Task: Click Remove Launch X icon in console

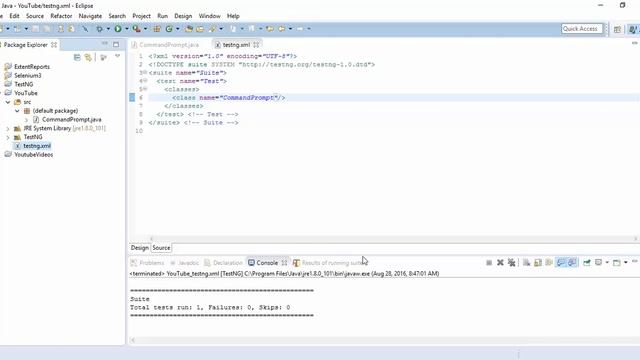Action: tap(500, 262)
